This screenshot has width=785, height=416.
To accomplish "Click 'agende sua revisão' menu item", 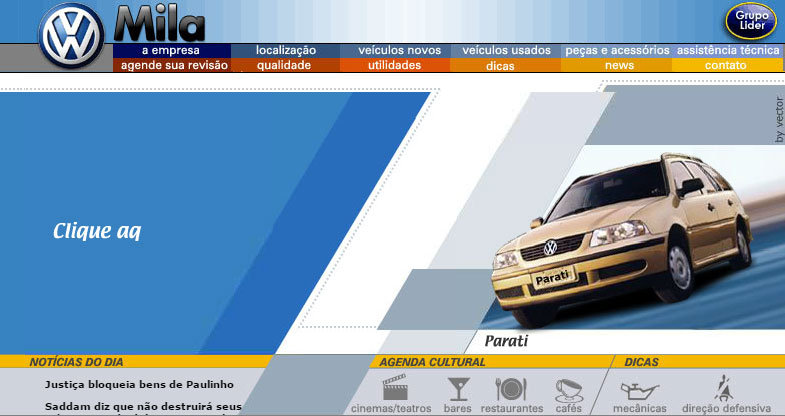I will point(174,66).
